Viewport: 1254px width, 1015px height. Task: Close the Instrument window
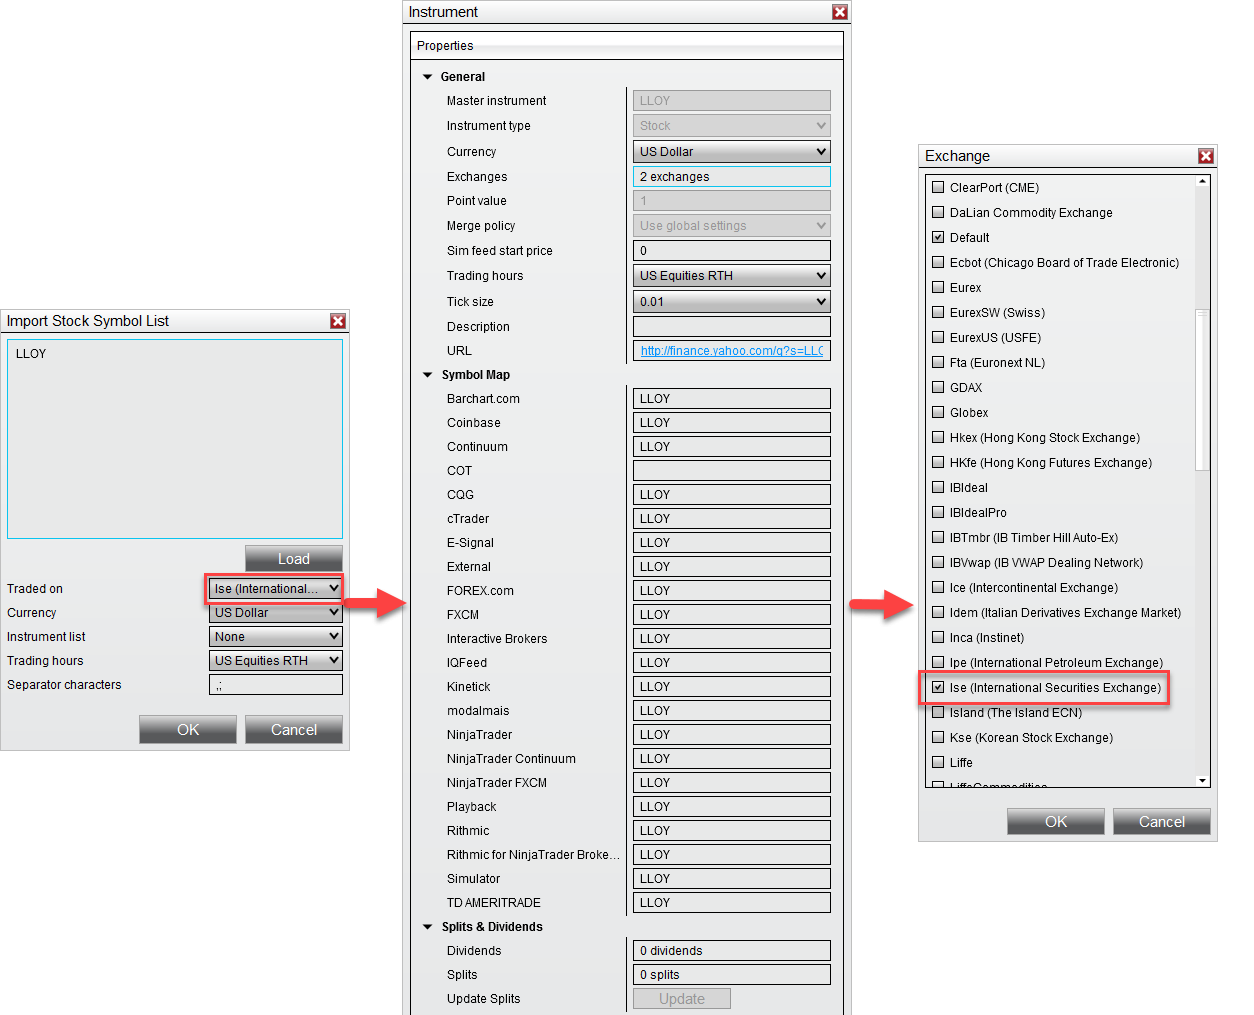840,12
